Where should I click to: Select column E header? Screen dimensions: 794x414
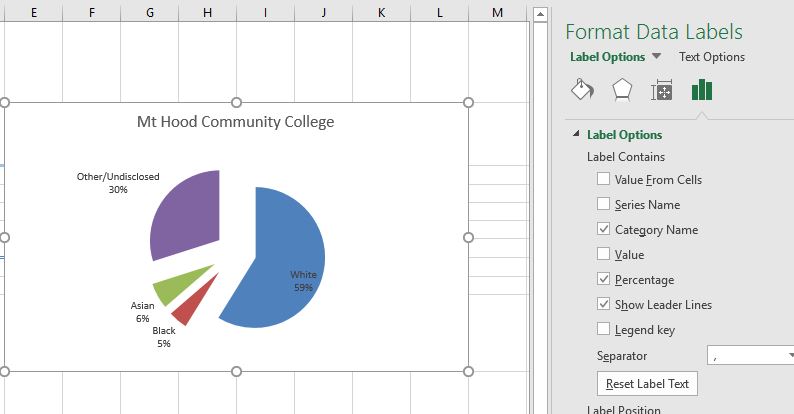[x=33, y=12]
